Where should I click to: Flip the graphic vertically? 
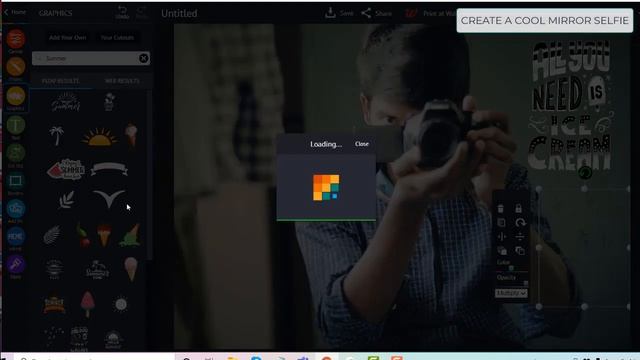(x=520, y=236)
